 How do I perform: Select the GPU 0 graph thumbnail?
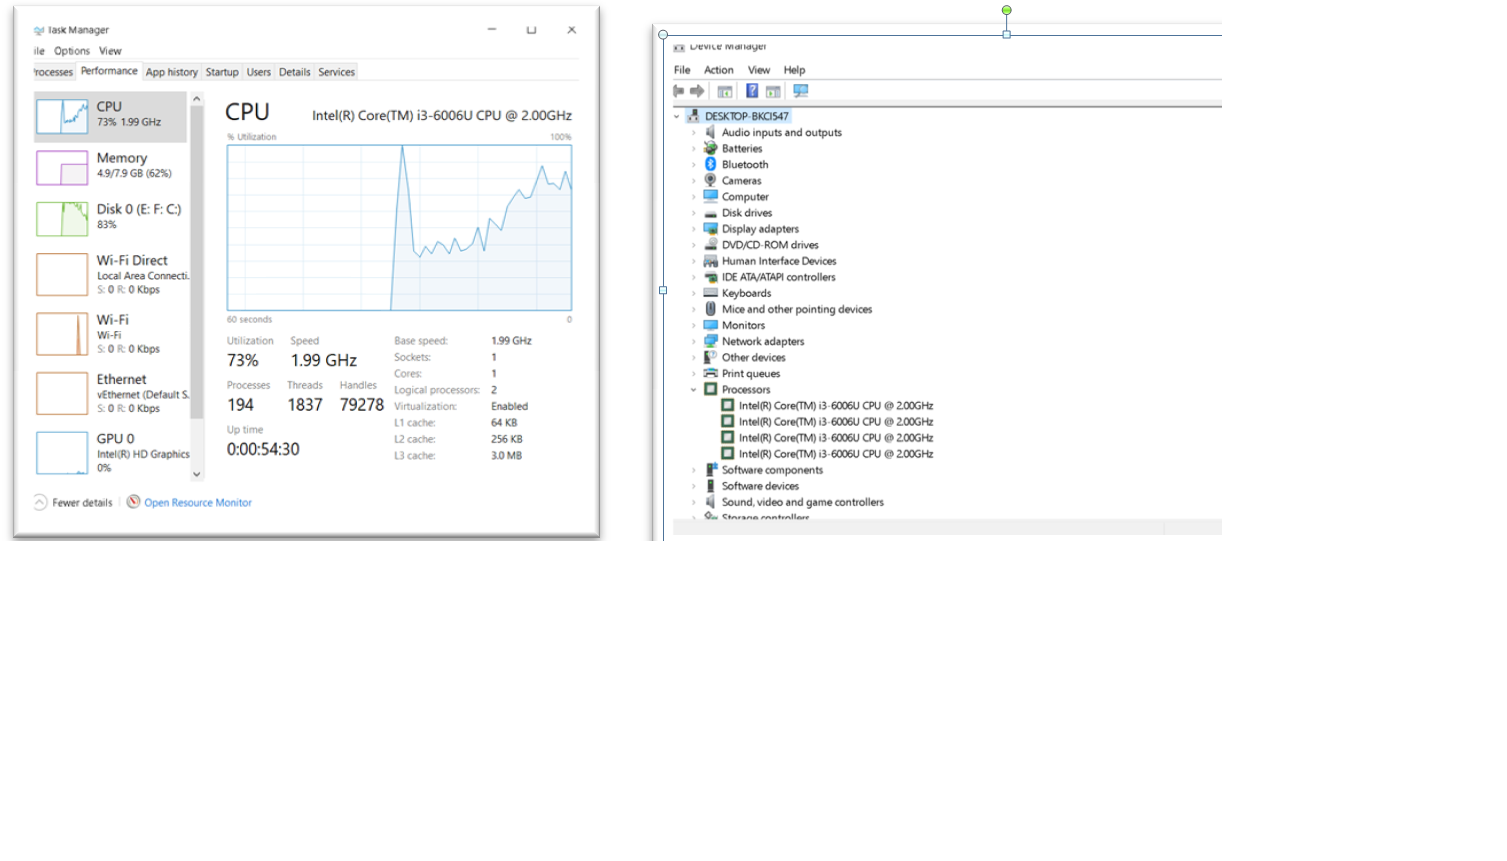pos(62,453)
